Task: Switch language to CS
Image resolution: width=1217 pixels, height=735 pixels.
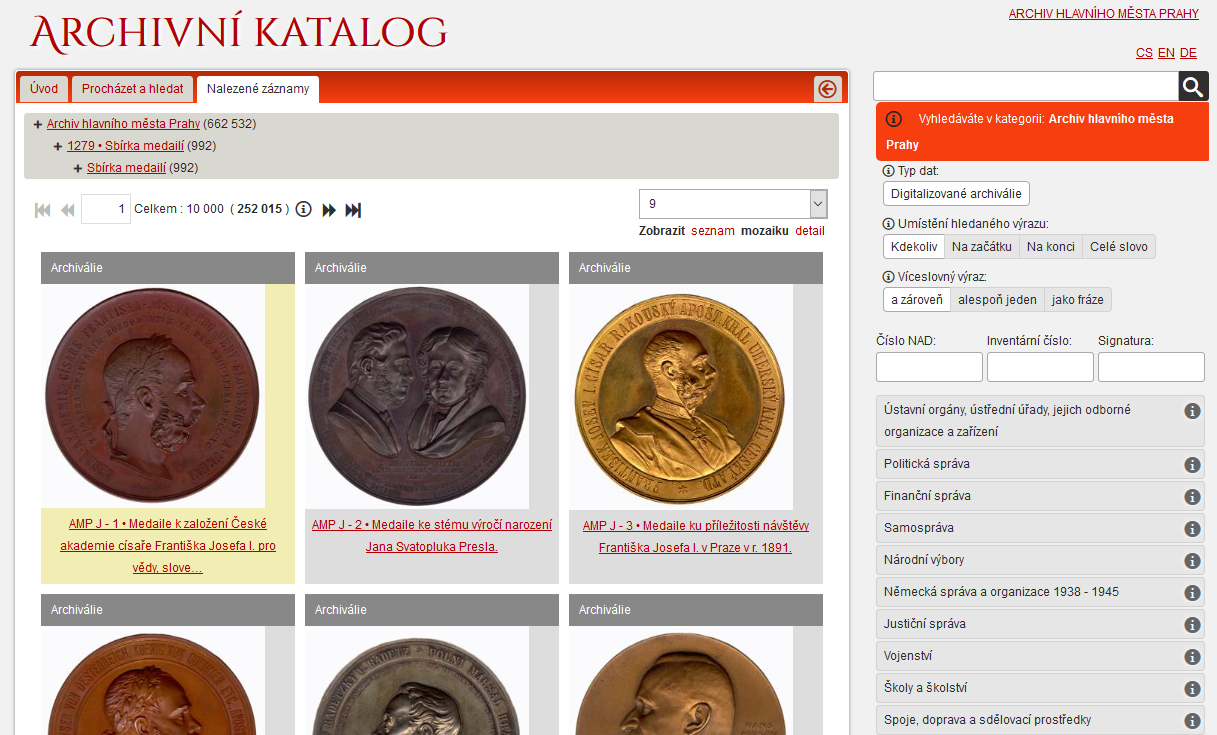Action: pos(1144,53)
